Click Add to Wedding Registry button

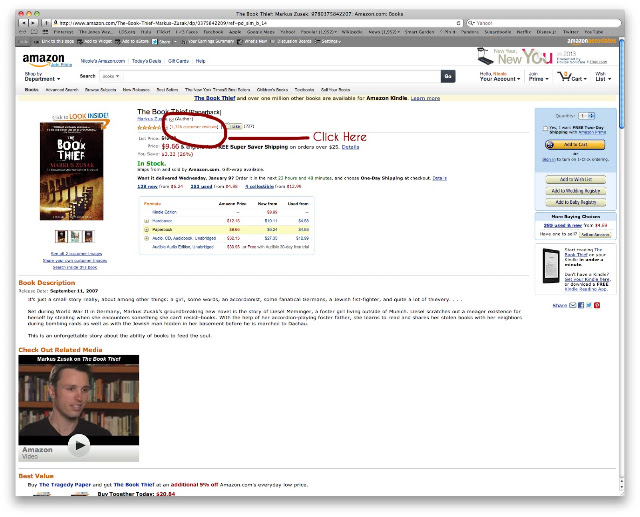point(576,191)
